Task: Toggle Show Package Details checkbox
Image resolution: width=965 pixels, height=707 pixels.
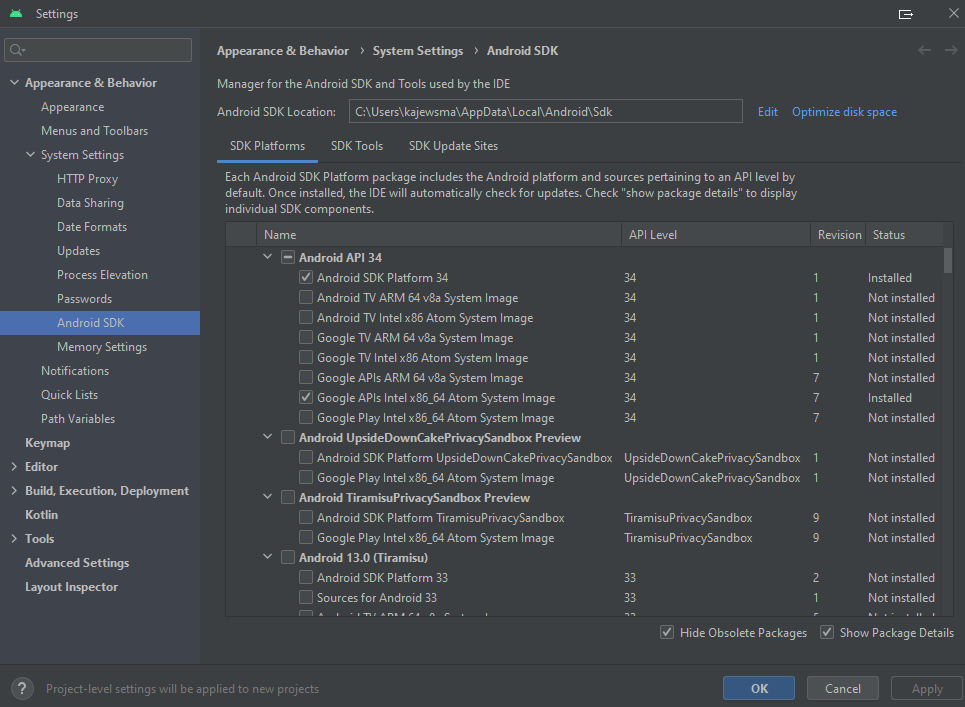Action: pos(827,632)
